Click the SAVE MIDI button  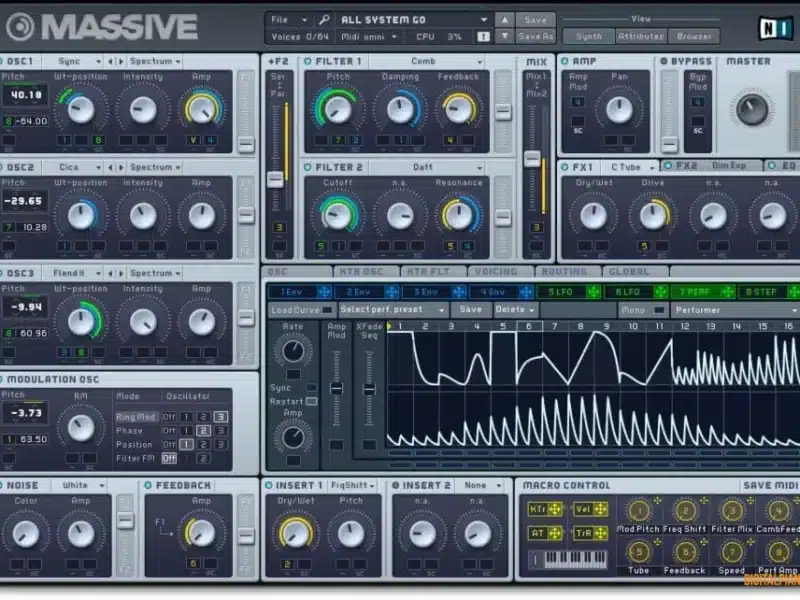770,485
